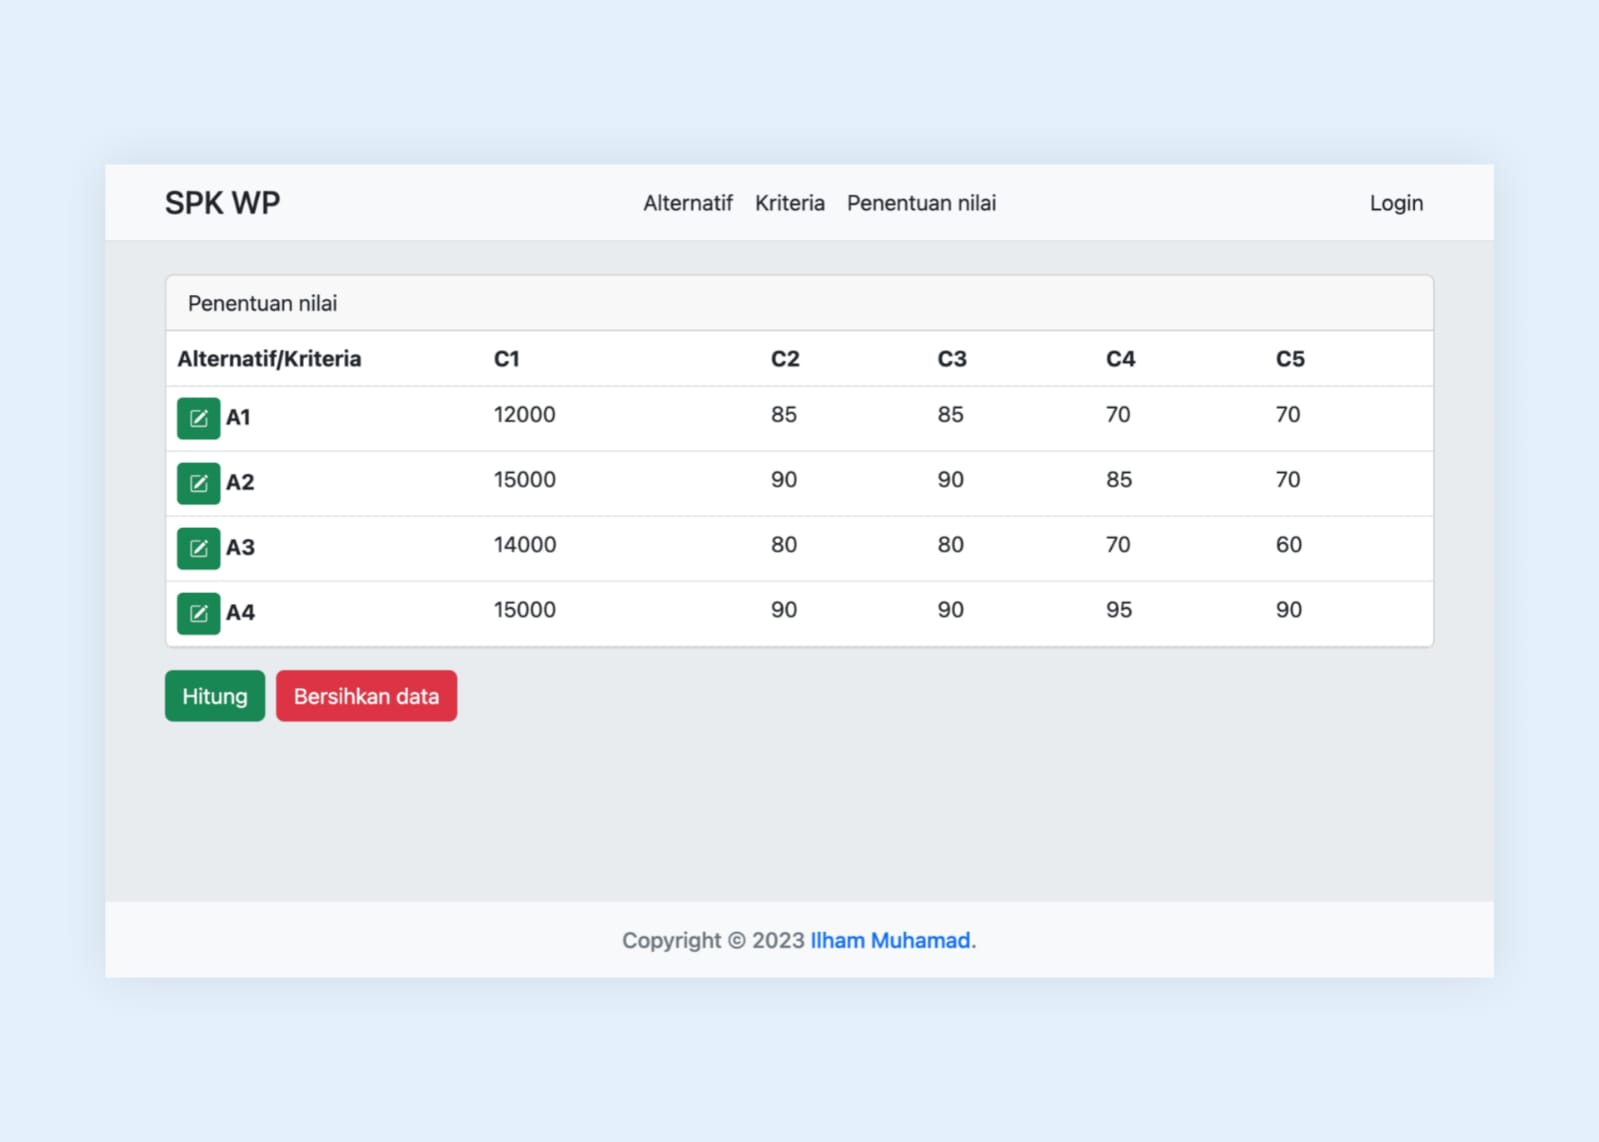Edit row A4 using its green icon
The image size is (1599, 1142).
click(x=198, y=613)
